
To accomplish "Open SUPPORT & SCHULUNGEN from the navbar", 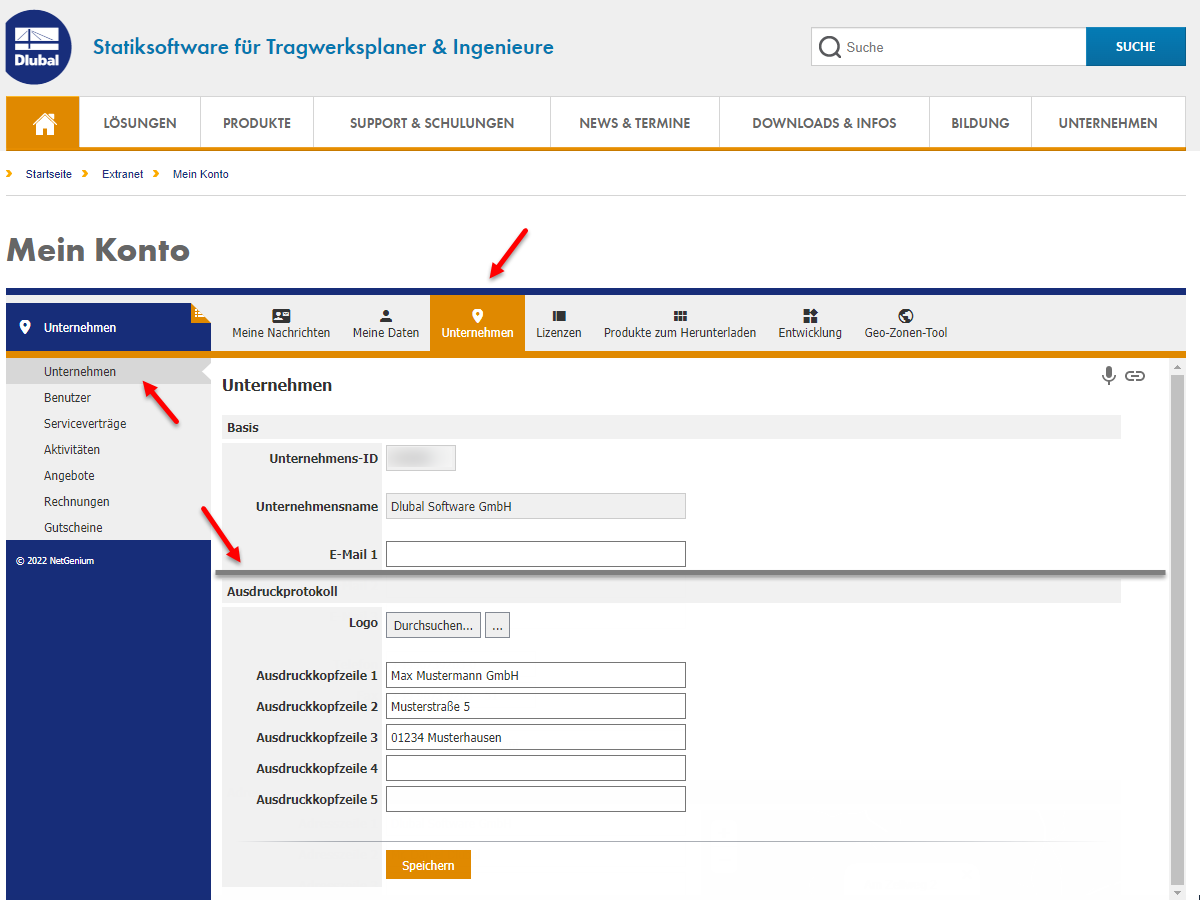I will tap(431, 122).
